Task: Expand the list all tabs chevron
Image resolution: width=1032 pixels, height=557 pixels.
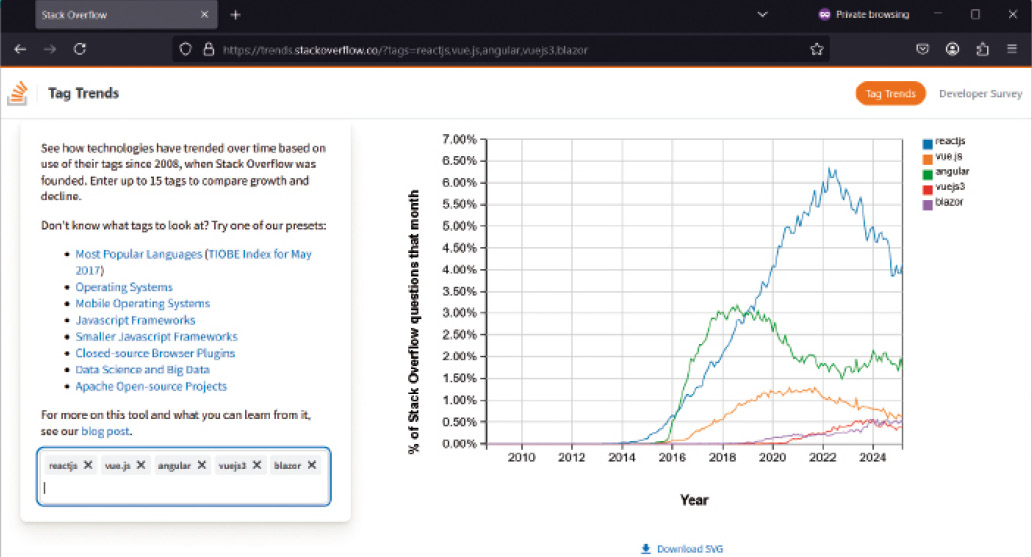Action: click(762, 14)
